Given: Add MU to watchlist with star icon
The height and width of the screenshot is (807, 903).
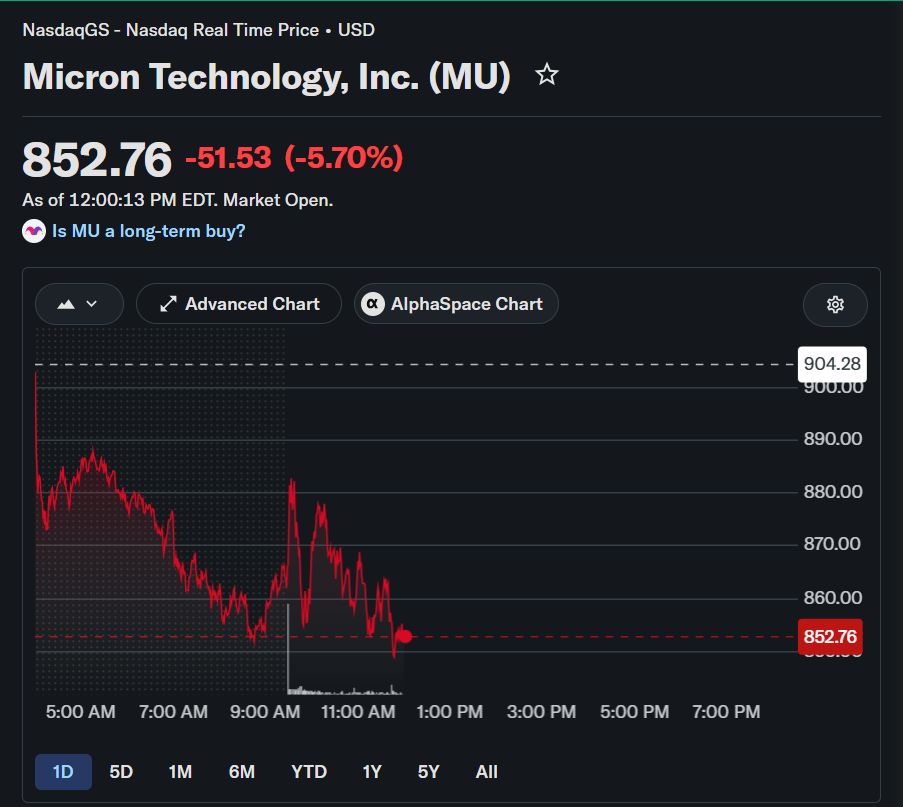Looking at the screenshot, I should coord(547,75).
